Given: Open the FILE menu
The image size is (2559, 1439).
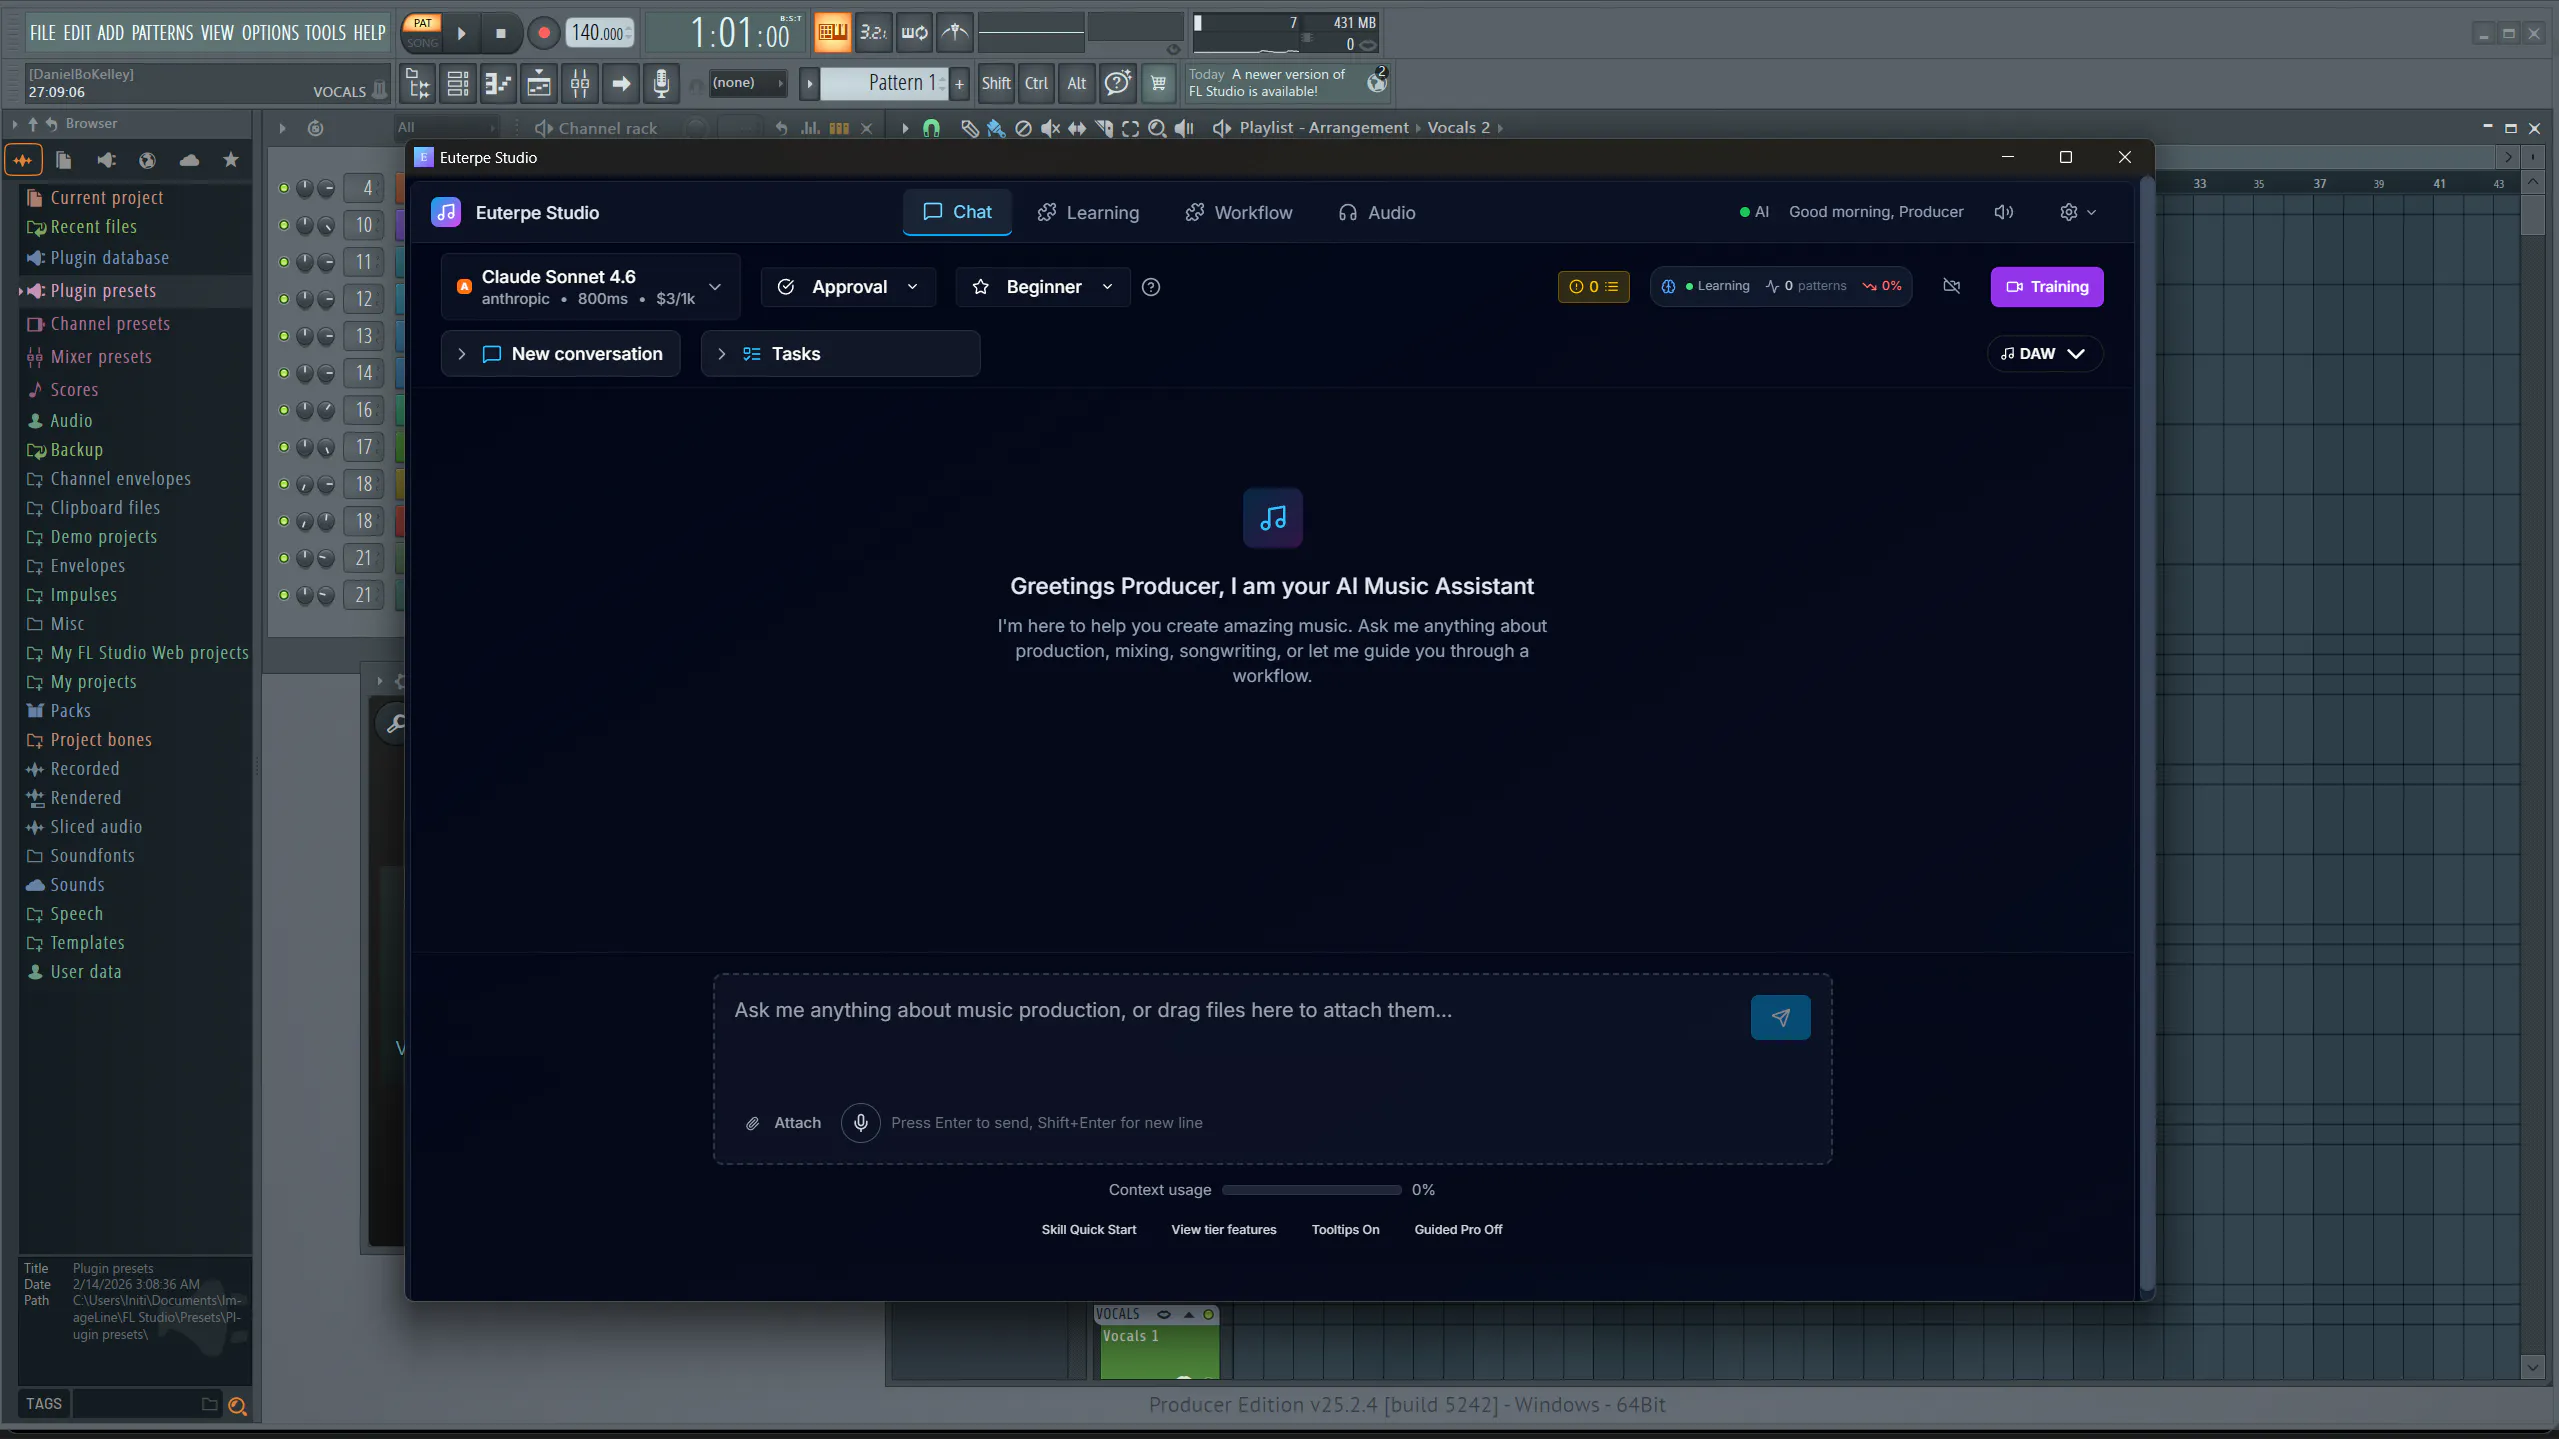Looking at the screenshot, I should (x=43, y=33).
